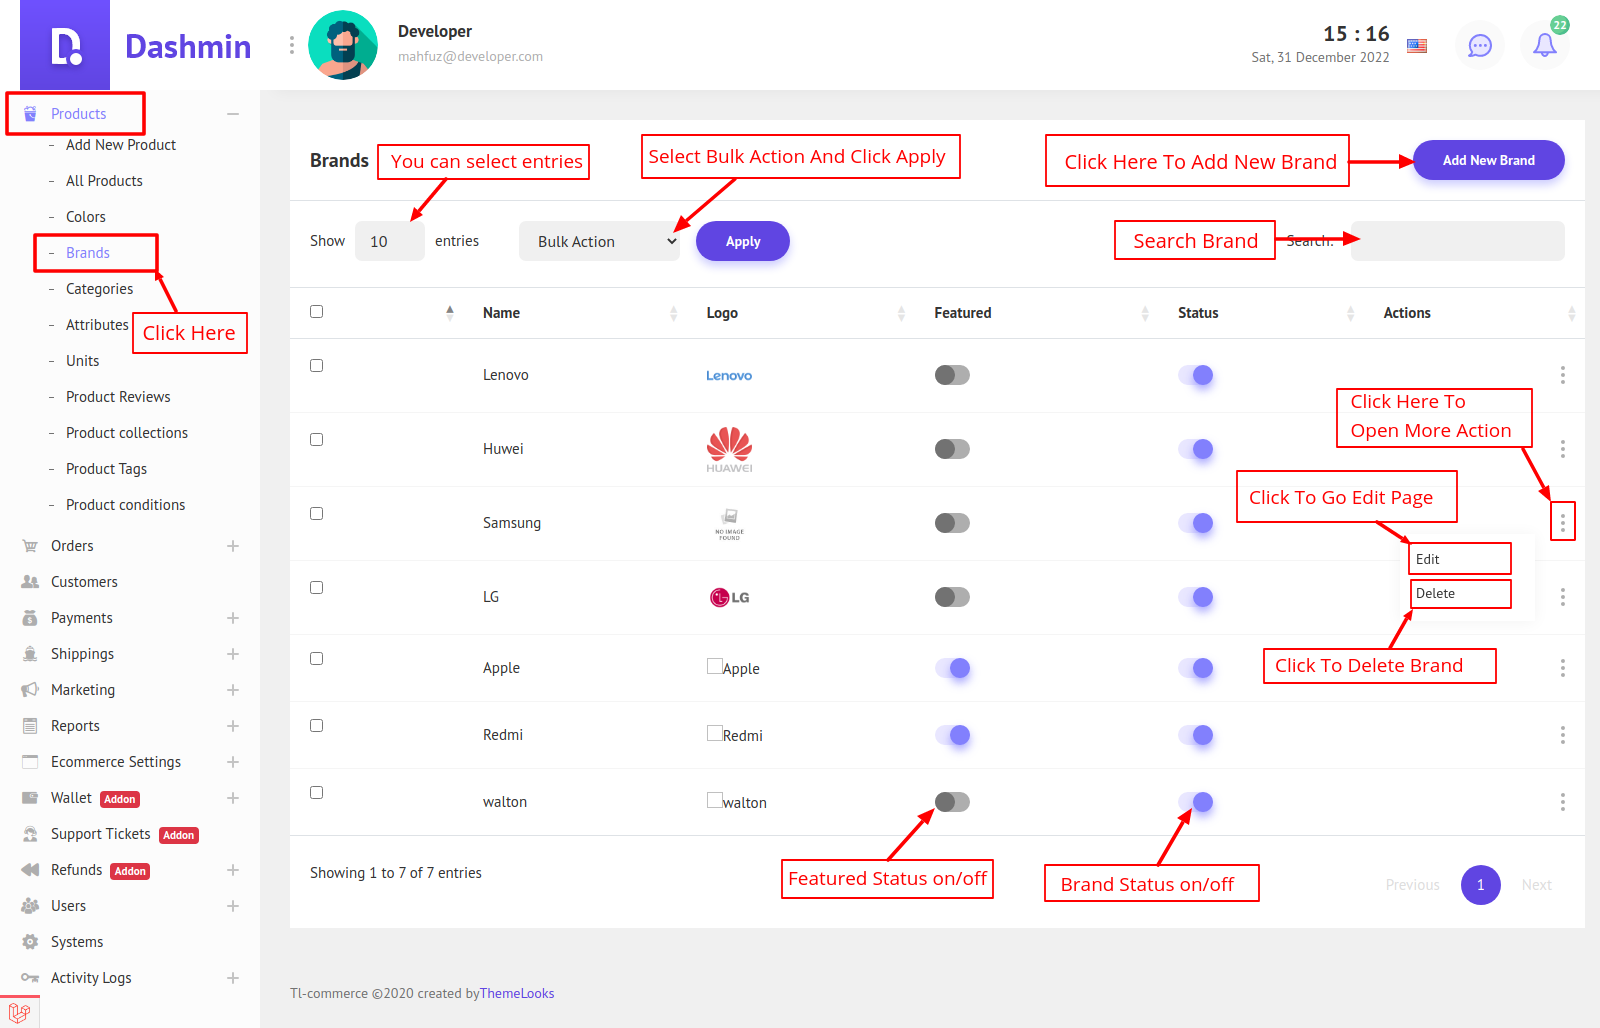
Task: Collapse the Products sidebar section
Action: click(x=232, y=114)
